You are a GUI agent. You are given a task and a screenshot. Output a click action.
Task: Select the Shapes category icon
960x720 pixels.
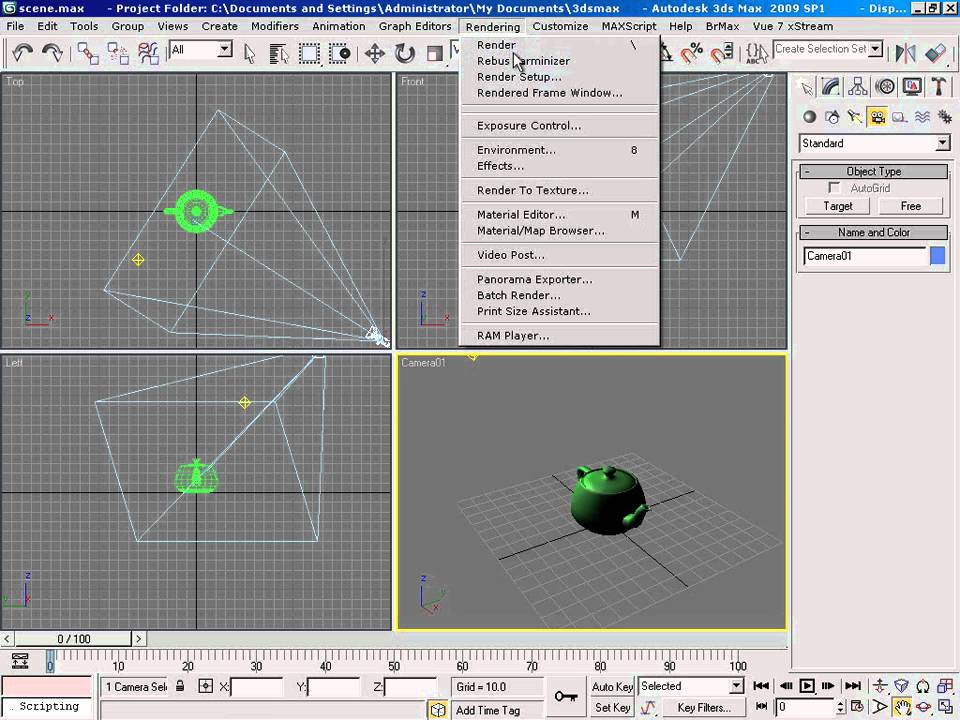tap(832, 116)
